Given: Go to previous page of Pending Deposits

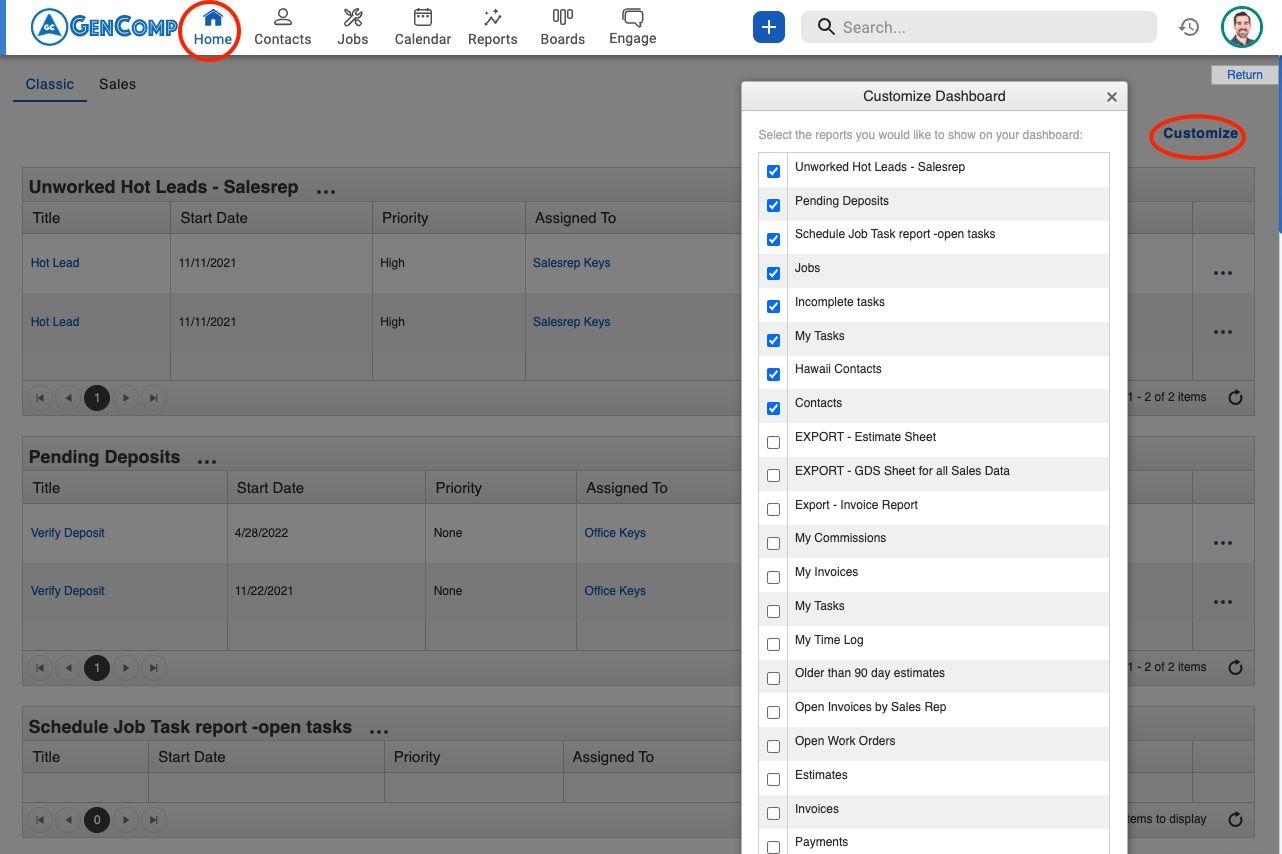Looking at the screenshot, I should click(x=68, y=668).
